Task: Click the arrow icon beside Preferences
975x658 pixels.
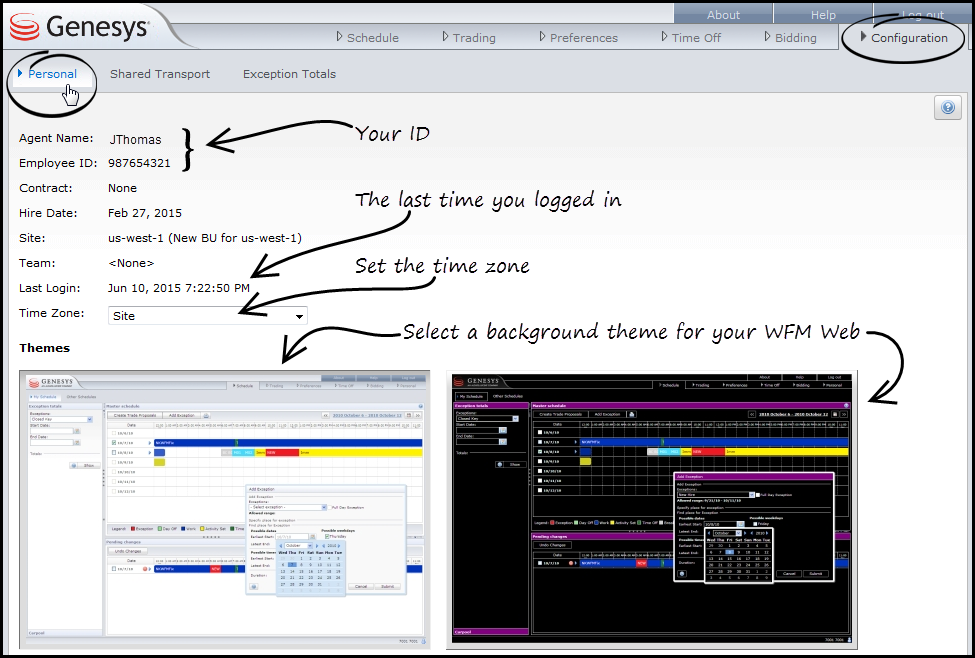Action: pyautogui.click(x=542, y=37)
